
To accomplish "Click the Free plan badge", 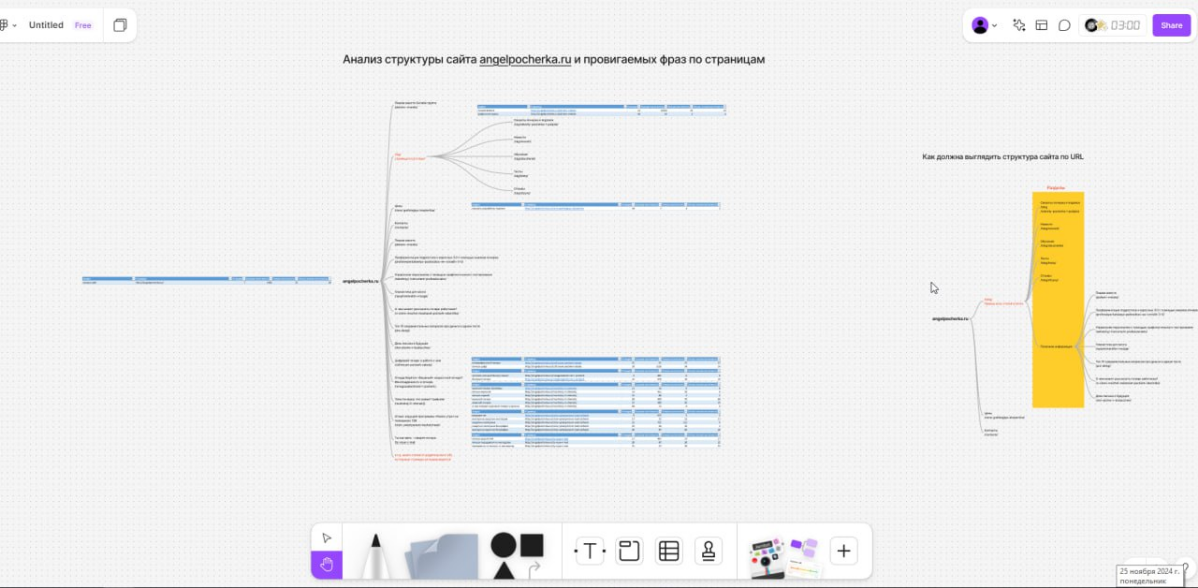I will point(83,25).
